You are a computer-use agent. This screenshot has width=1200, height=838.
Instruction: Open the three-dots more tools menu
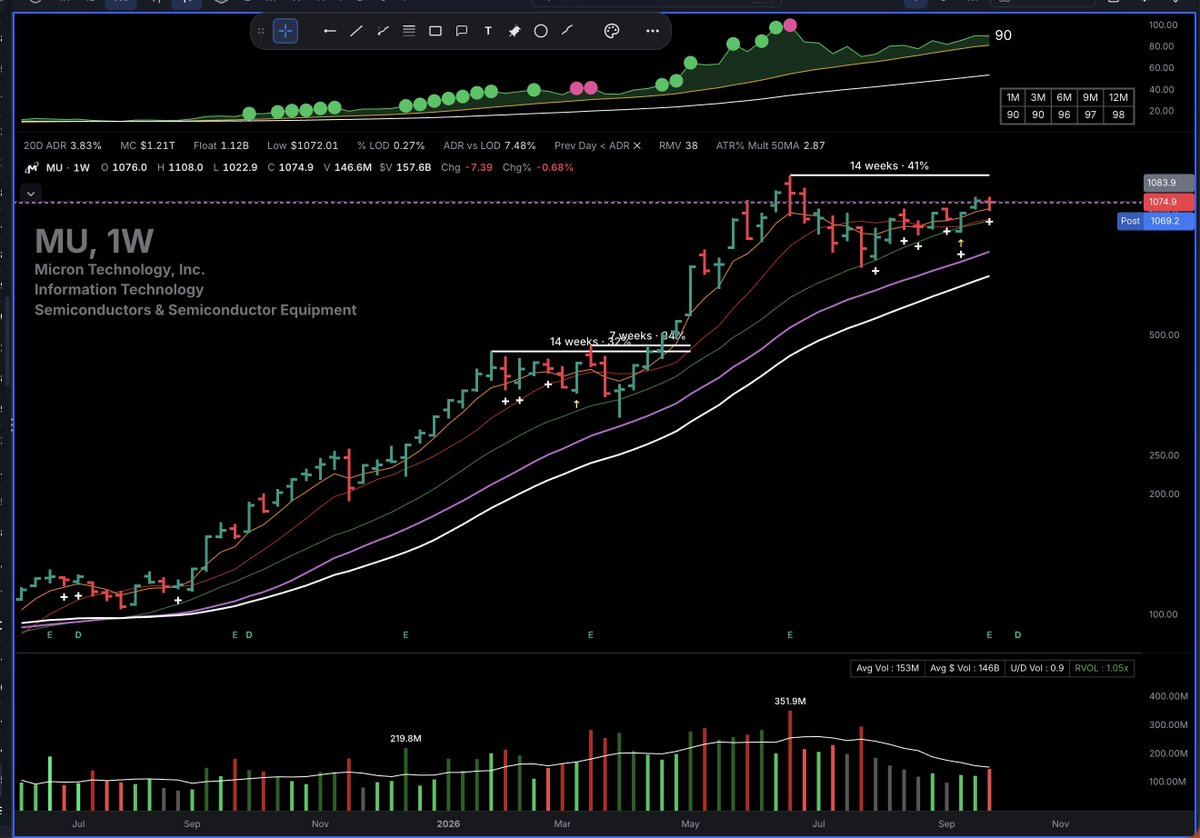coord(653,31)
